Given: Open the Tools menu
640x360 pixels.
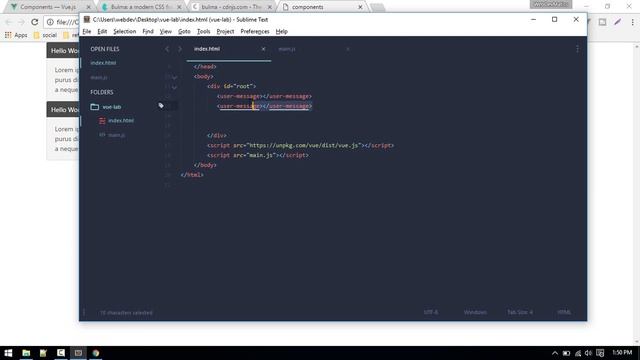Looking at the screenshot, I should click(203, 31).
